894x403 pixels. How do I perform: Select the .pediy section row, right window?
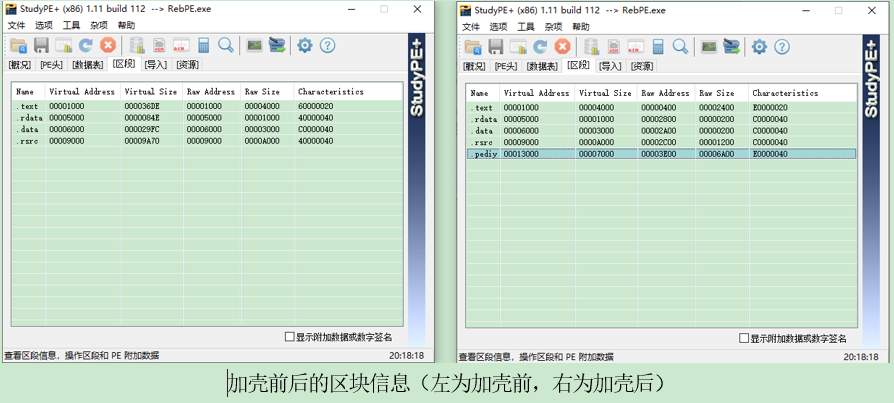point(661,154)
